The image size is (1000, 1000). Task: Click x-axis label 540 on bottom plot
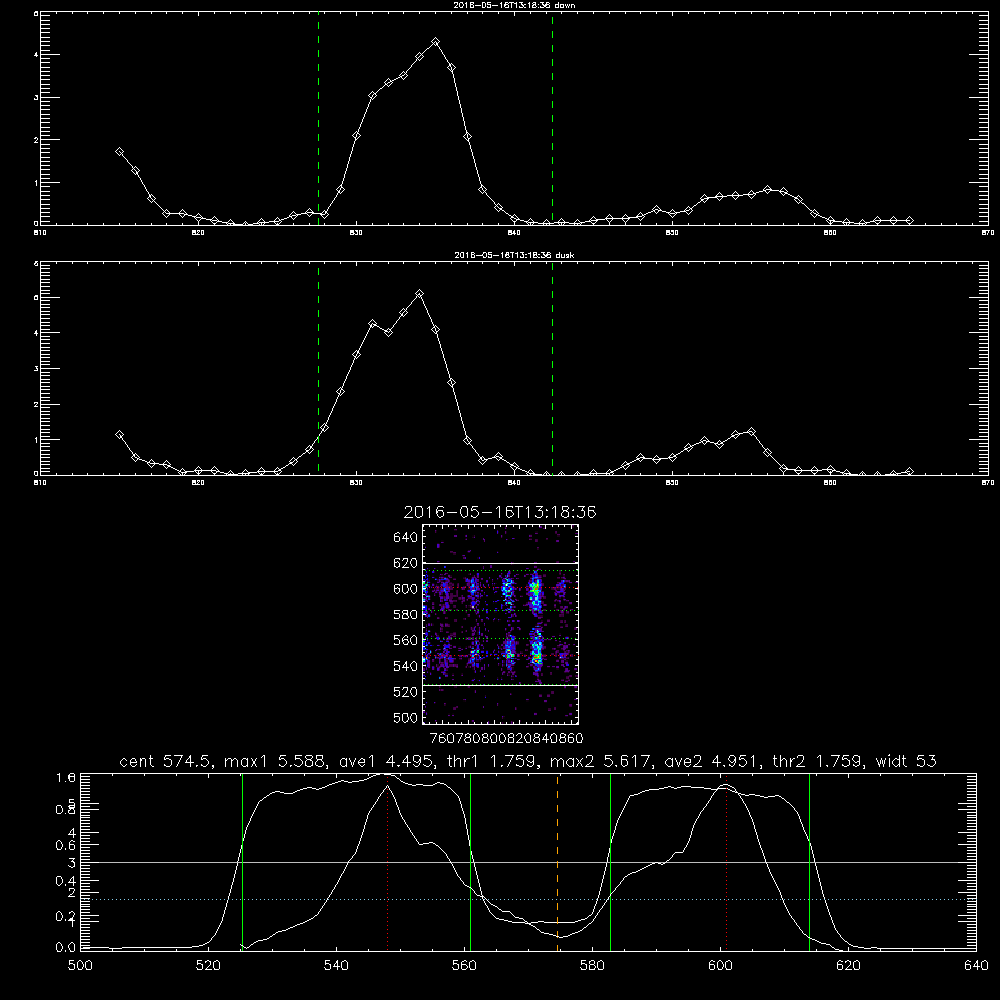point(336,965)
